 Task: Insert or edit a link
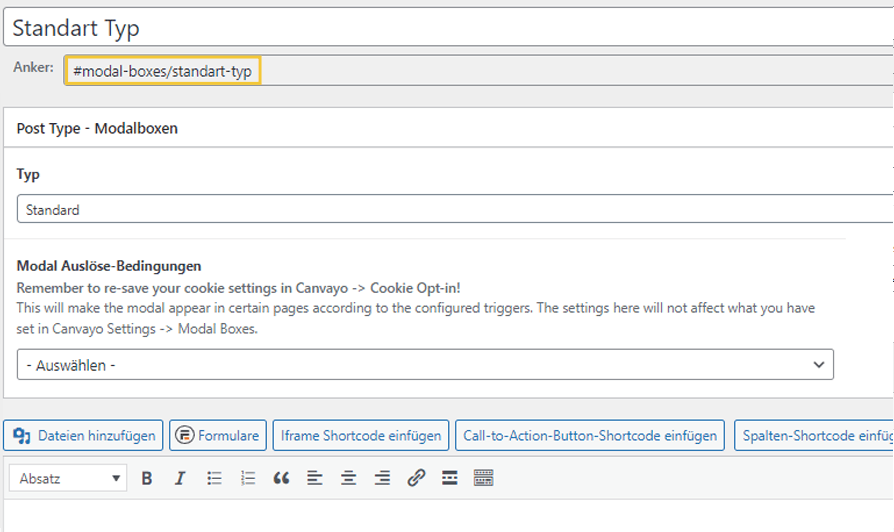point(416,478)
